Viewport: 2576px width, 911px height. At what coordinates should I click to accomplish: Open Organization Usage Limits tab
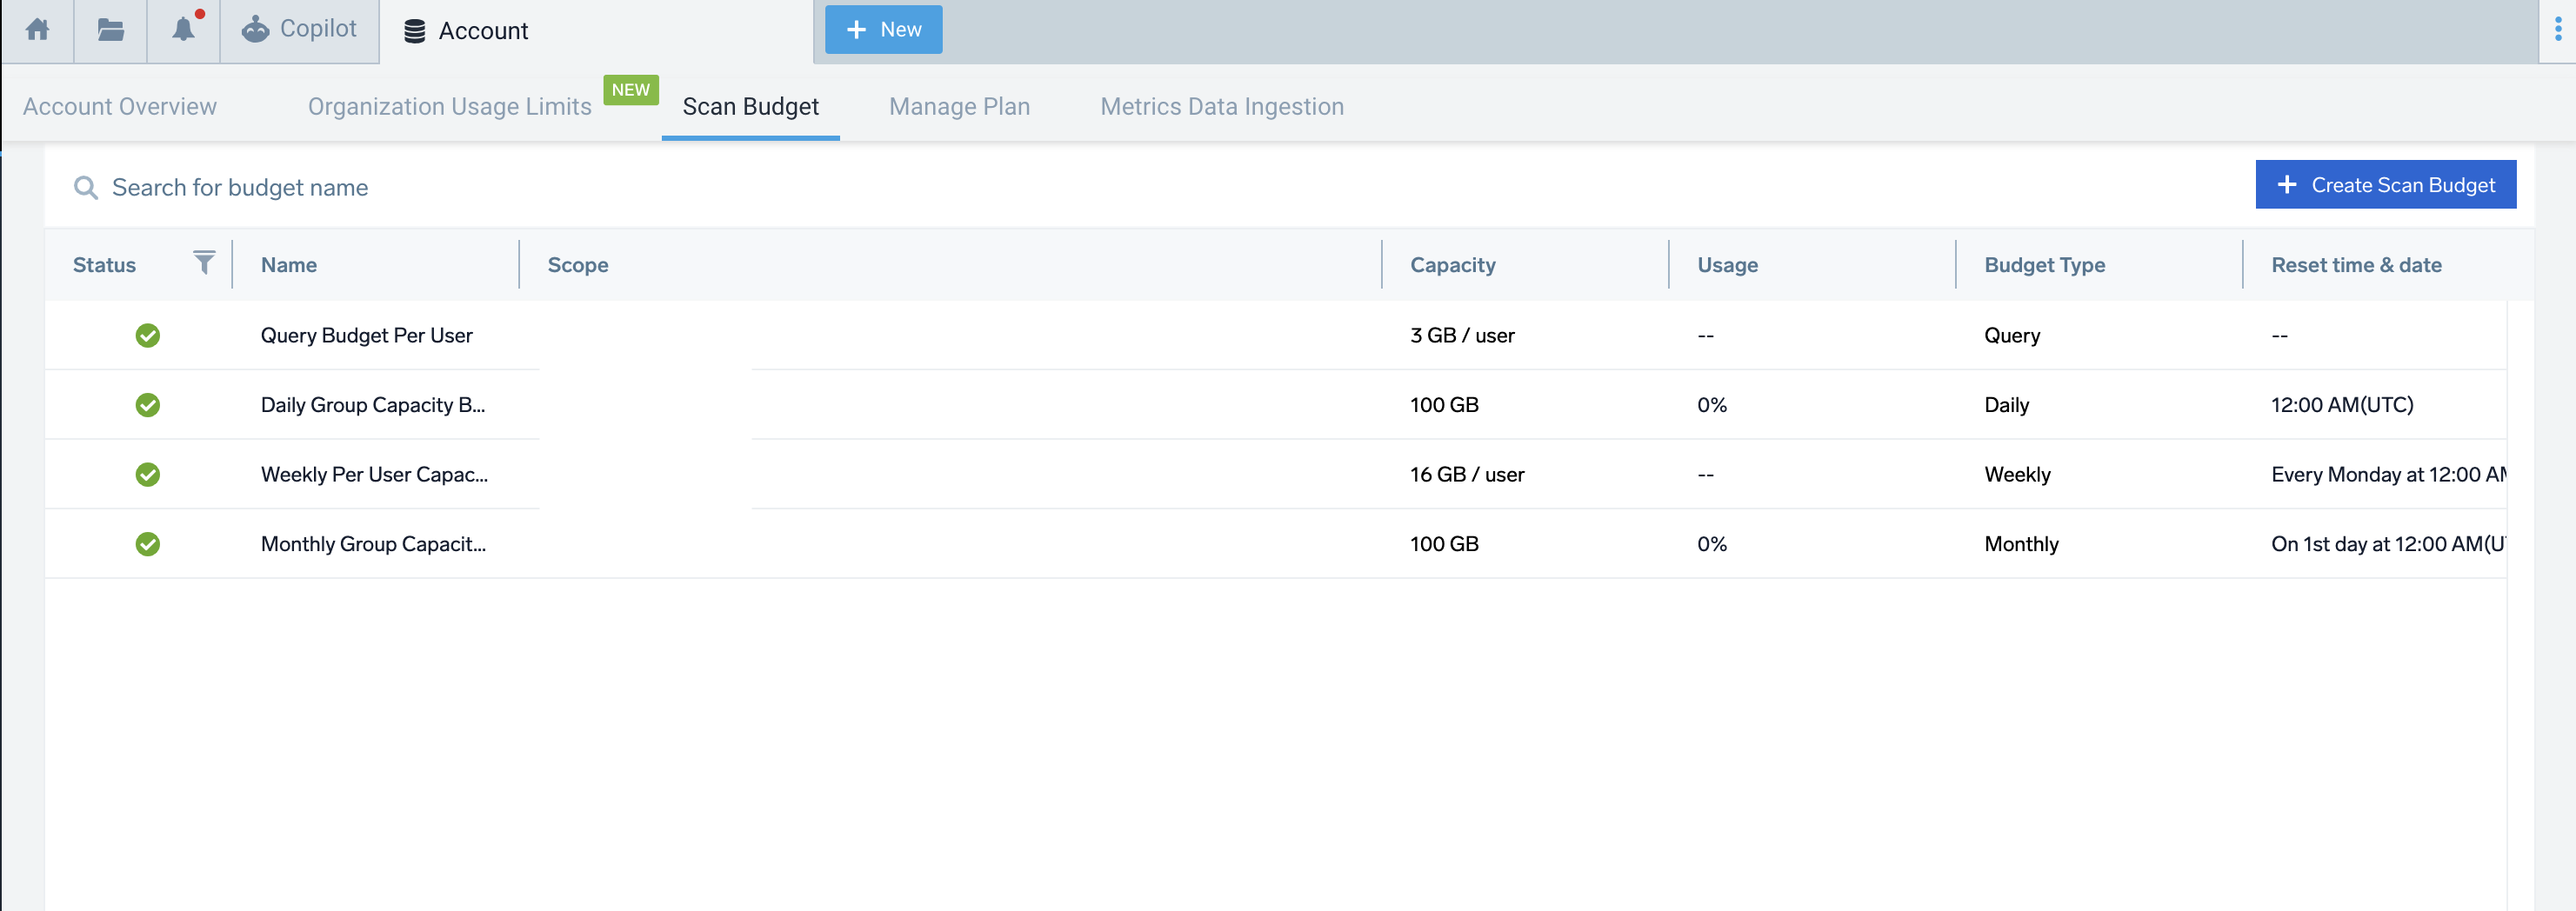449,107
